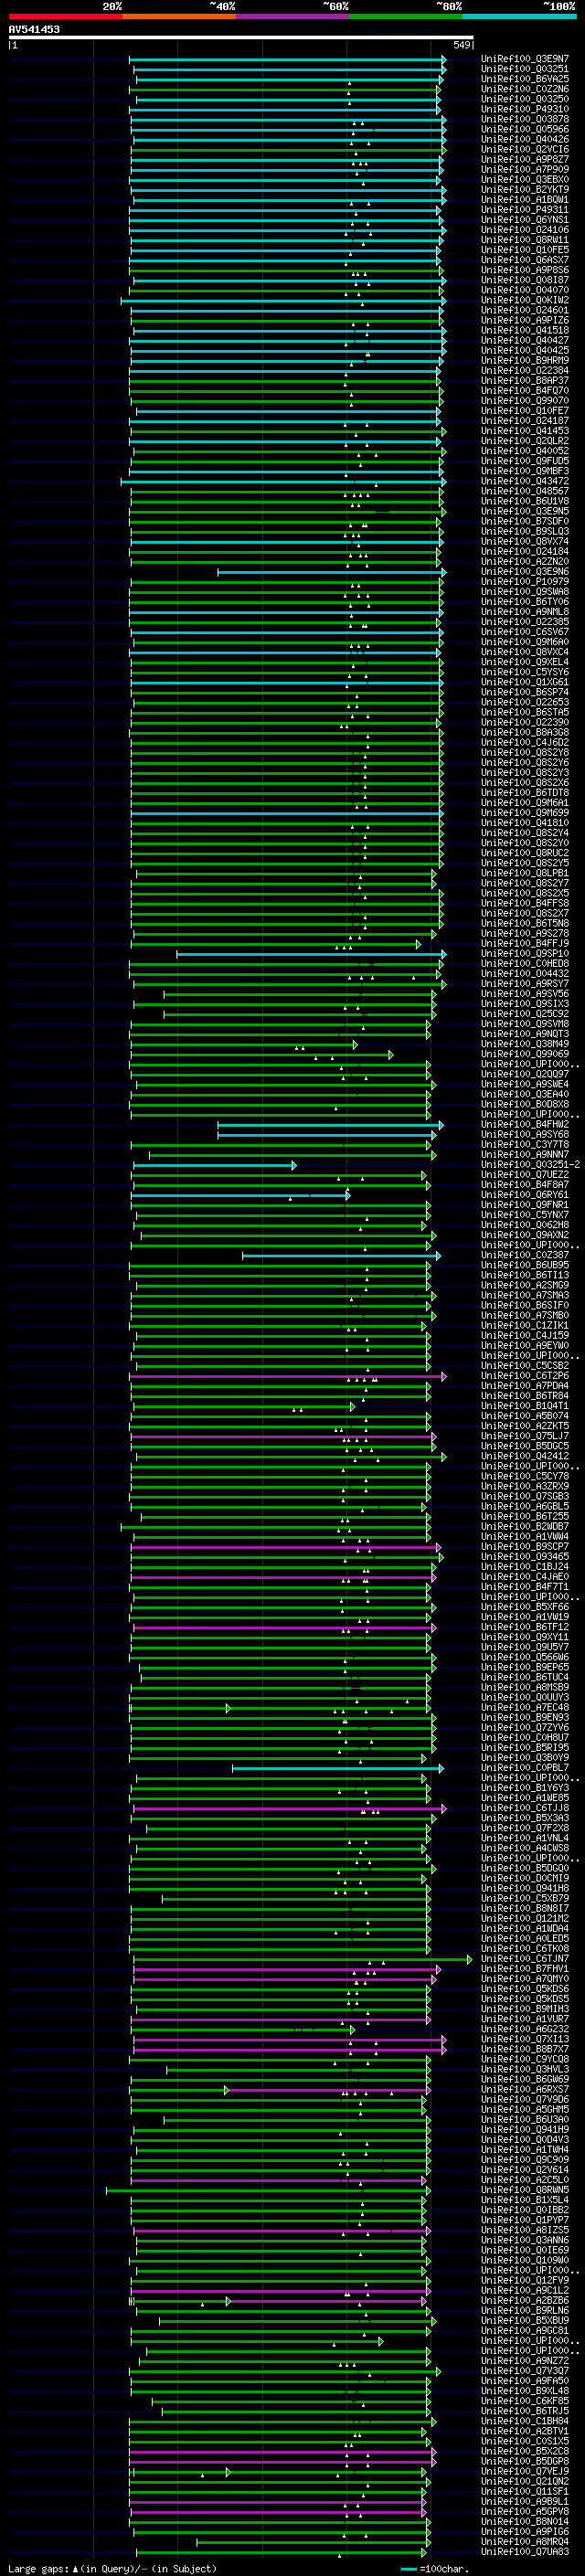The height and width of the screenshot is (2576, 585).
Task: Select label UniRef100_A2SMG9
Action: pos(525,1286)
